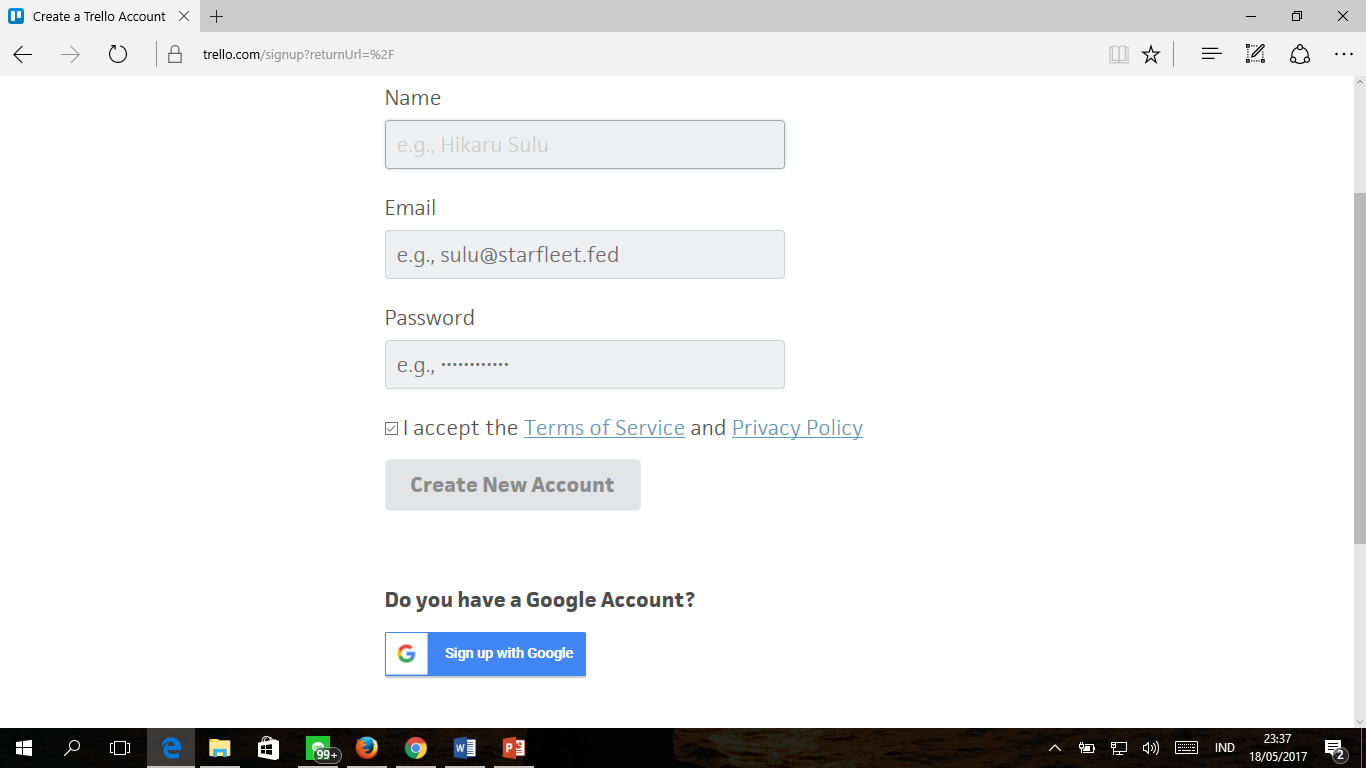1366x768 pixels.
Task: Focus the Password input field
Action: pyautogui.click(x=585, y=365)
